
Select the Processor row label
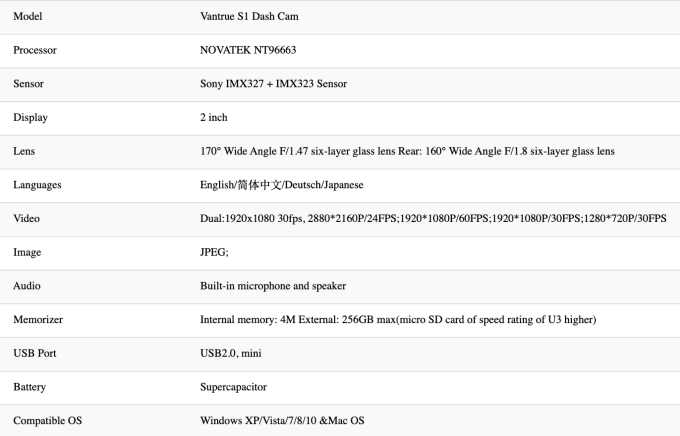point(35,50)
